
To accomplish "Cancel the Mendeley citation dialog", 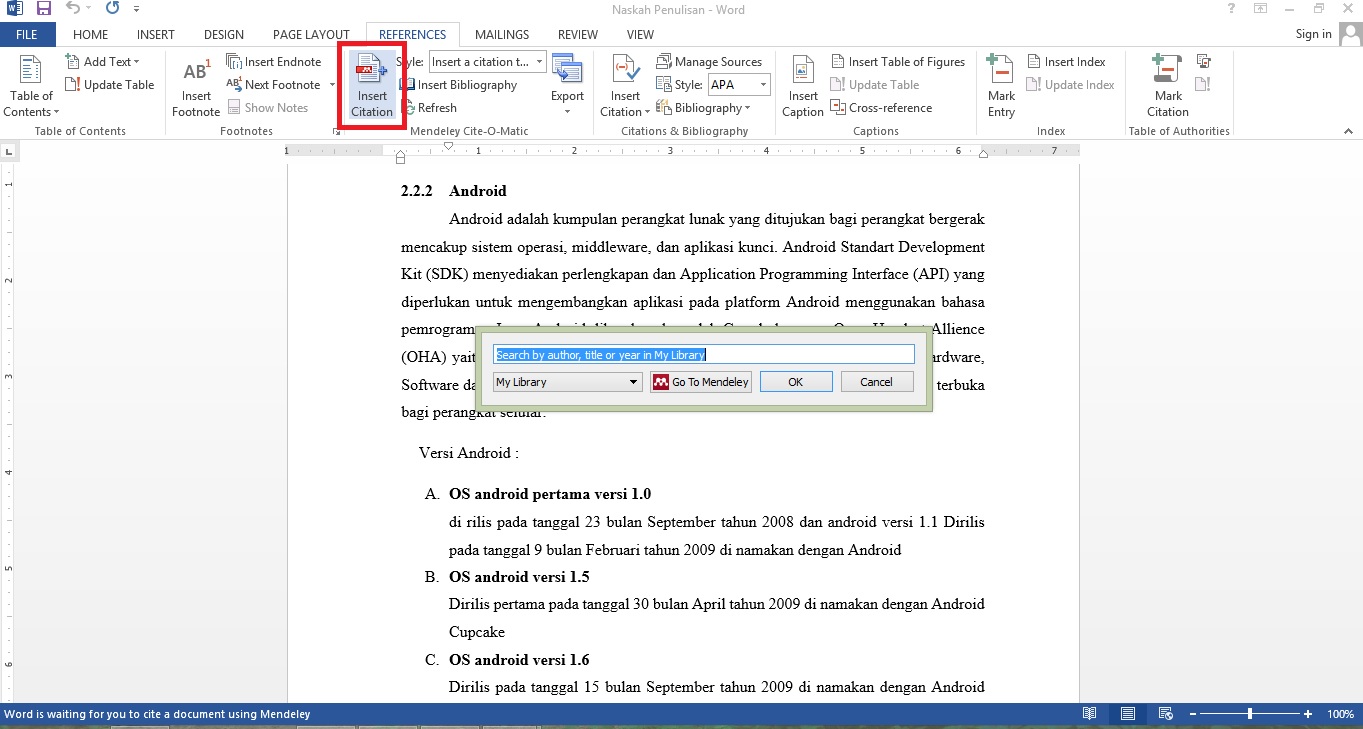I will [x=876, y=382].
